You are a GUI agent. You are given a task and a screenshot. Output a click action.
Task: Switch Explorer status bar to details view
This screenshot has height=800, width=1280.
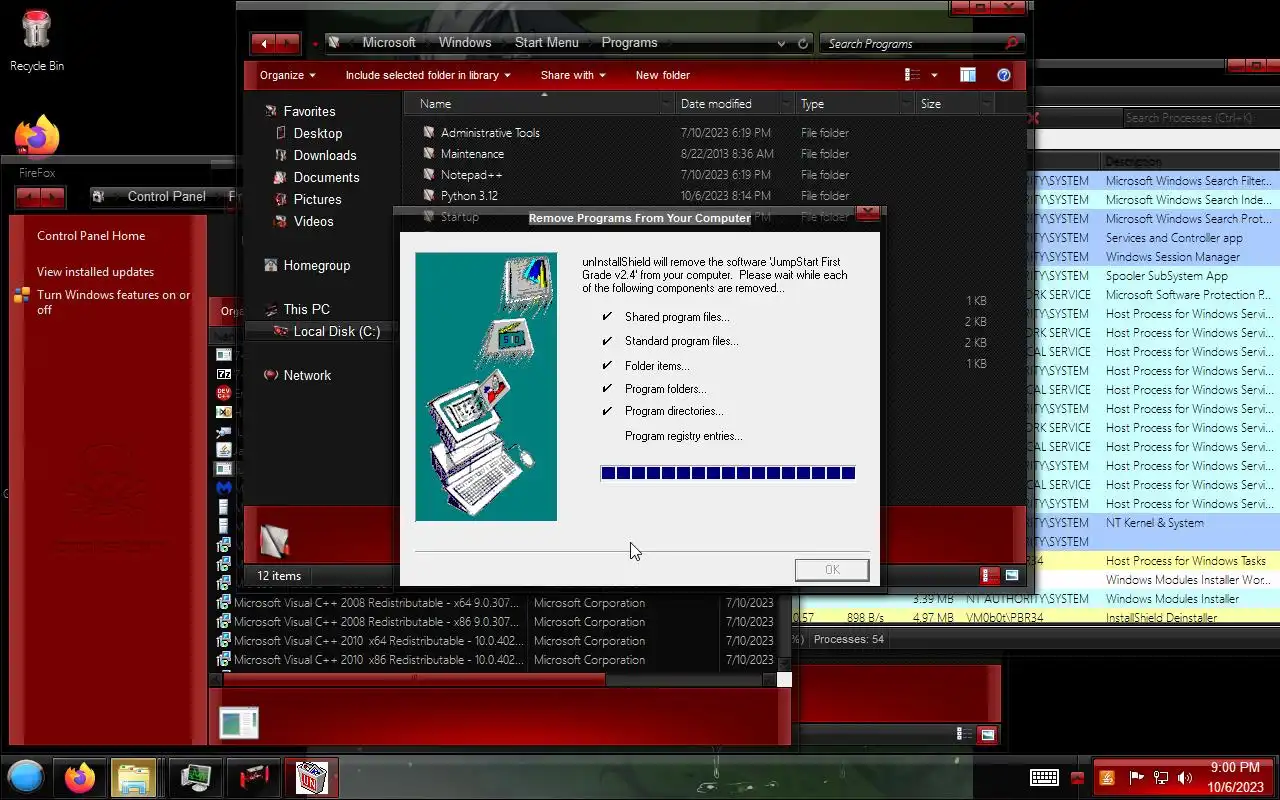(990, 575)
